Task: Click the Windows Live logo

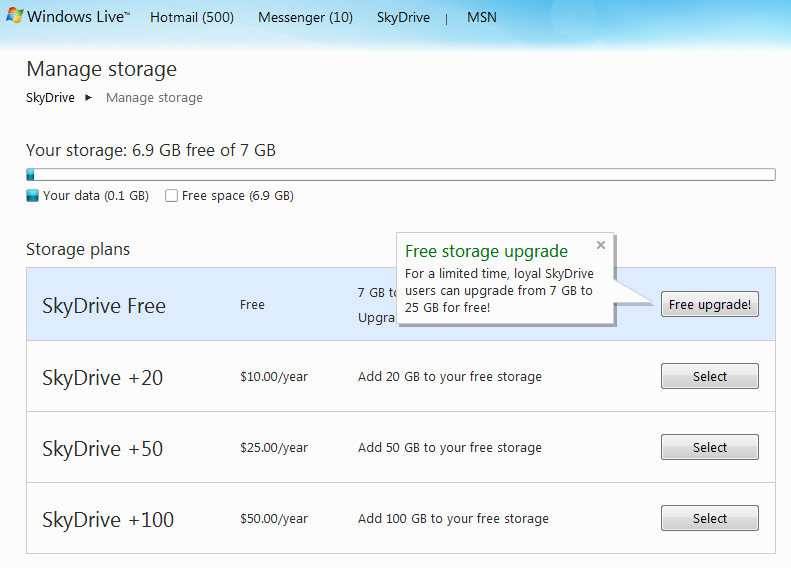Action: point(14,16)
